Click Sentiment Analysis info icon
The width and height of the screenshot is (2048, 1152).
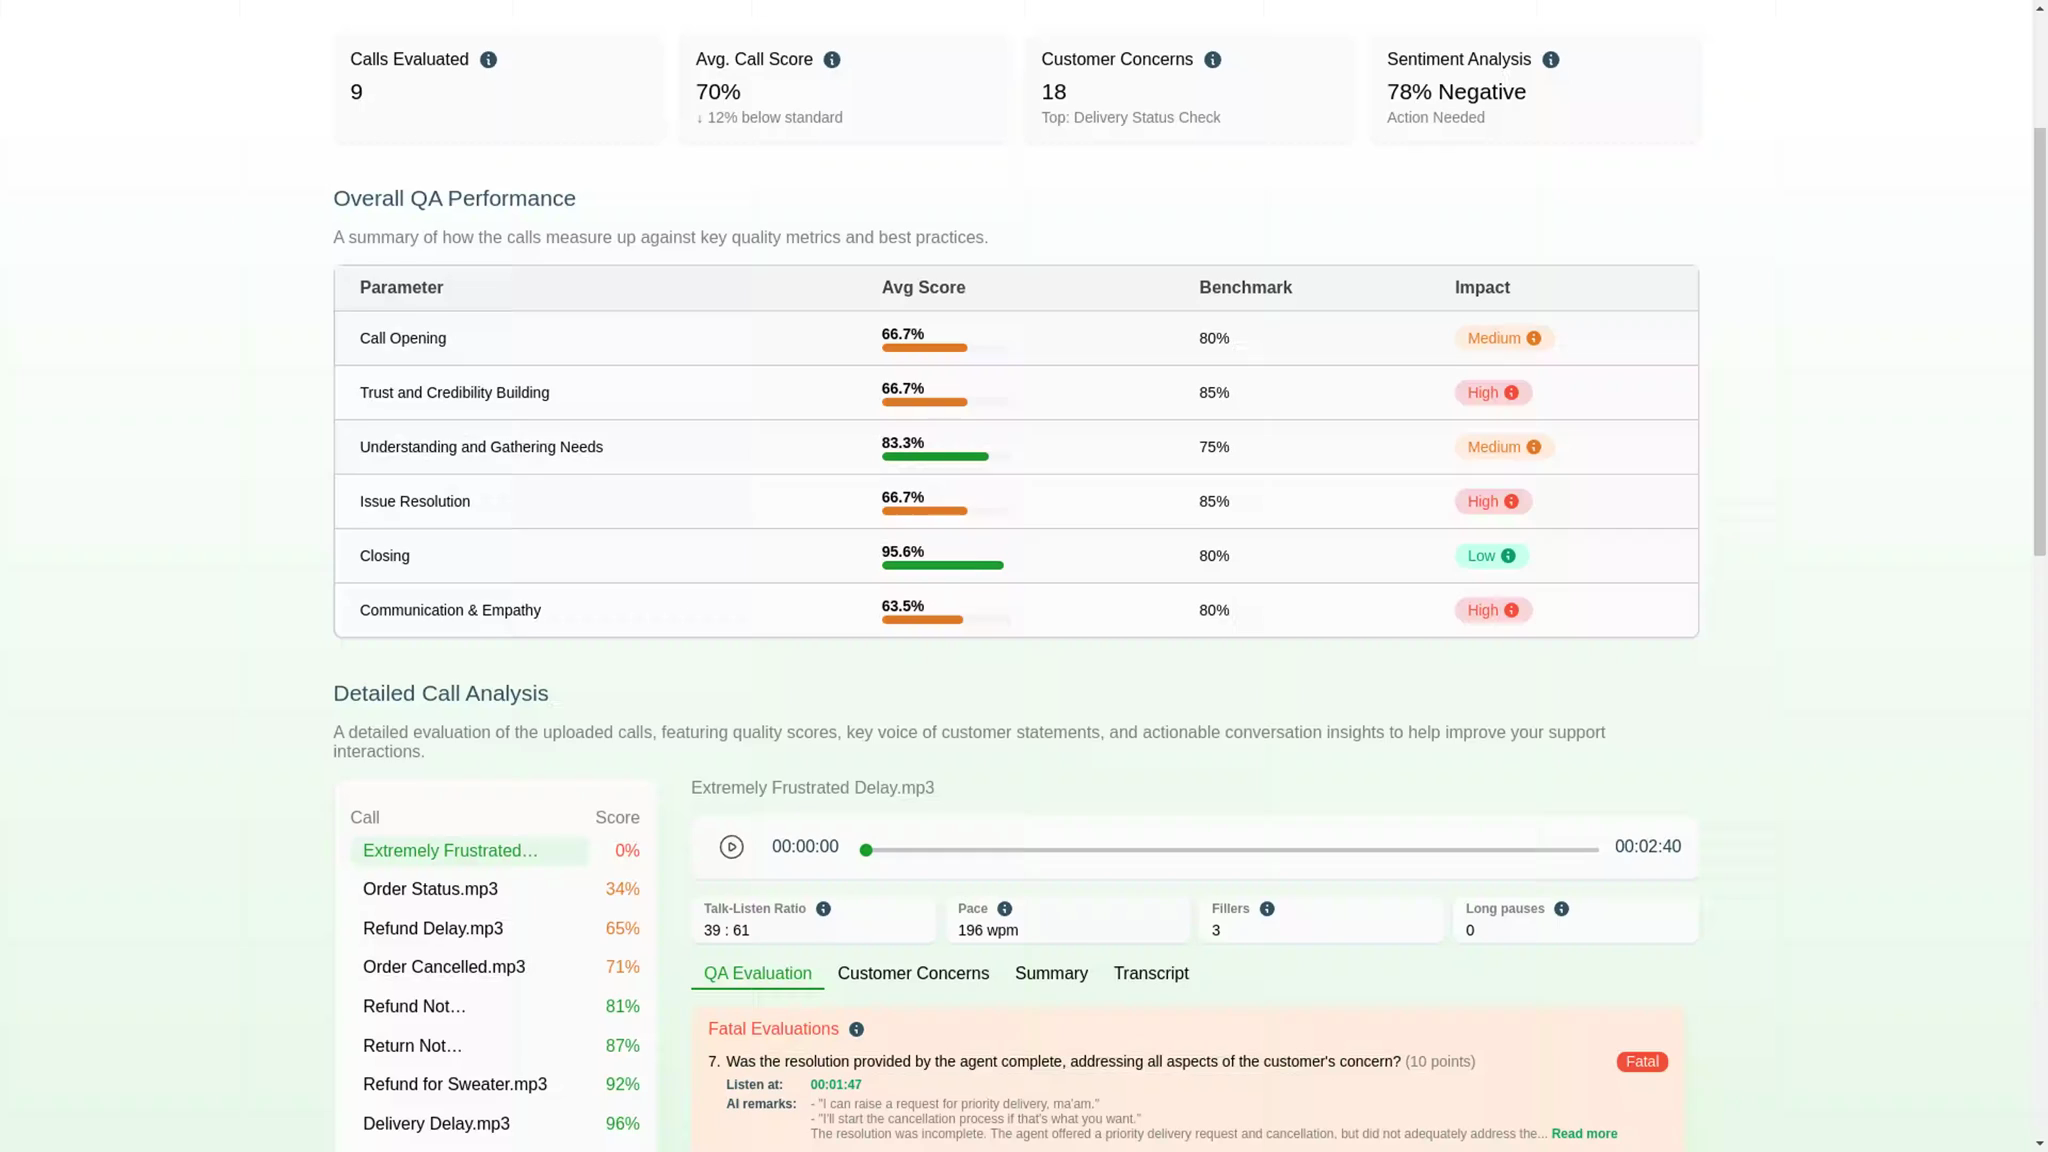[1550, 60]
